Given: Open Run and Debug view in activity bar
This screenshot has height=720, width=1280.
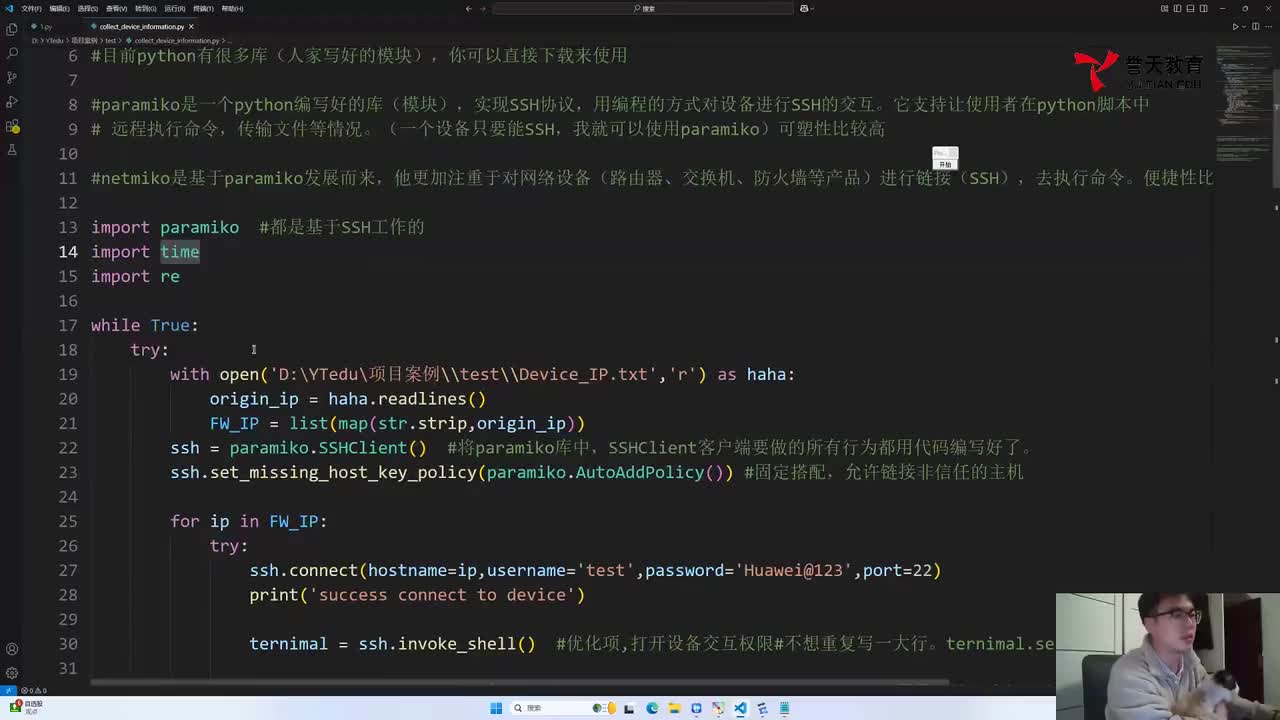Looking at the screenshot, I should tap(12, 101).
